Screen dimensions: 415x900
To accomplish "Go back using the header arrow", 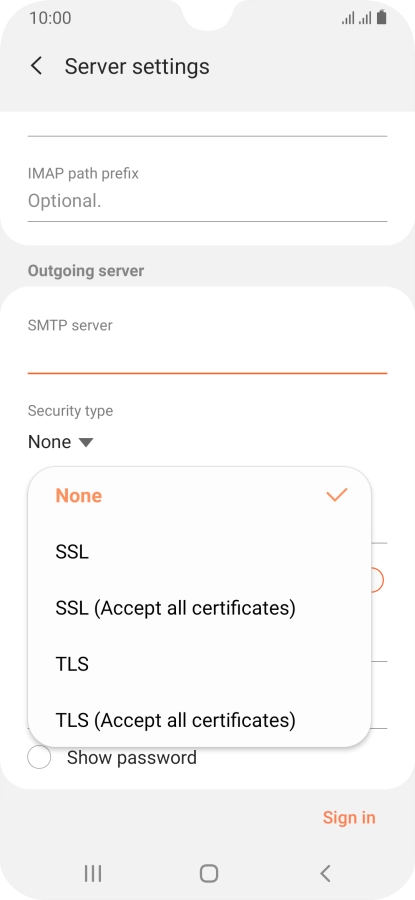I will (x=36, y=66).
